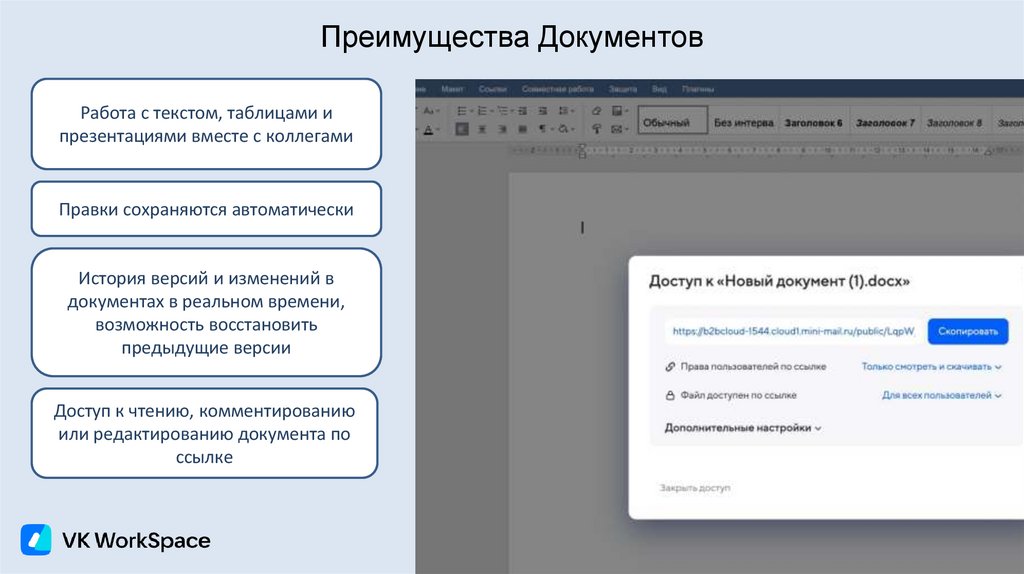Image resolution: width=1024 pixels, height=574 pixels.
Task: Open the 'Совместная работа' menu tab
Action: coord(558,89)
